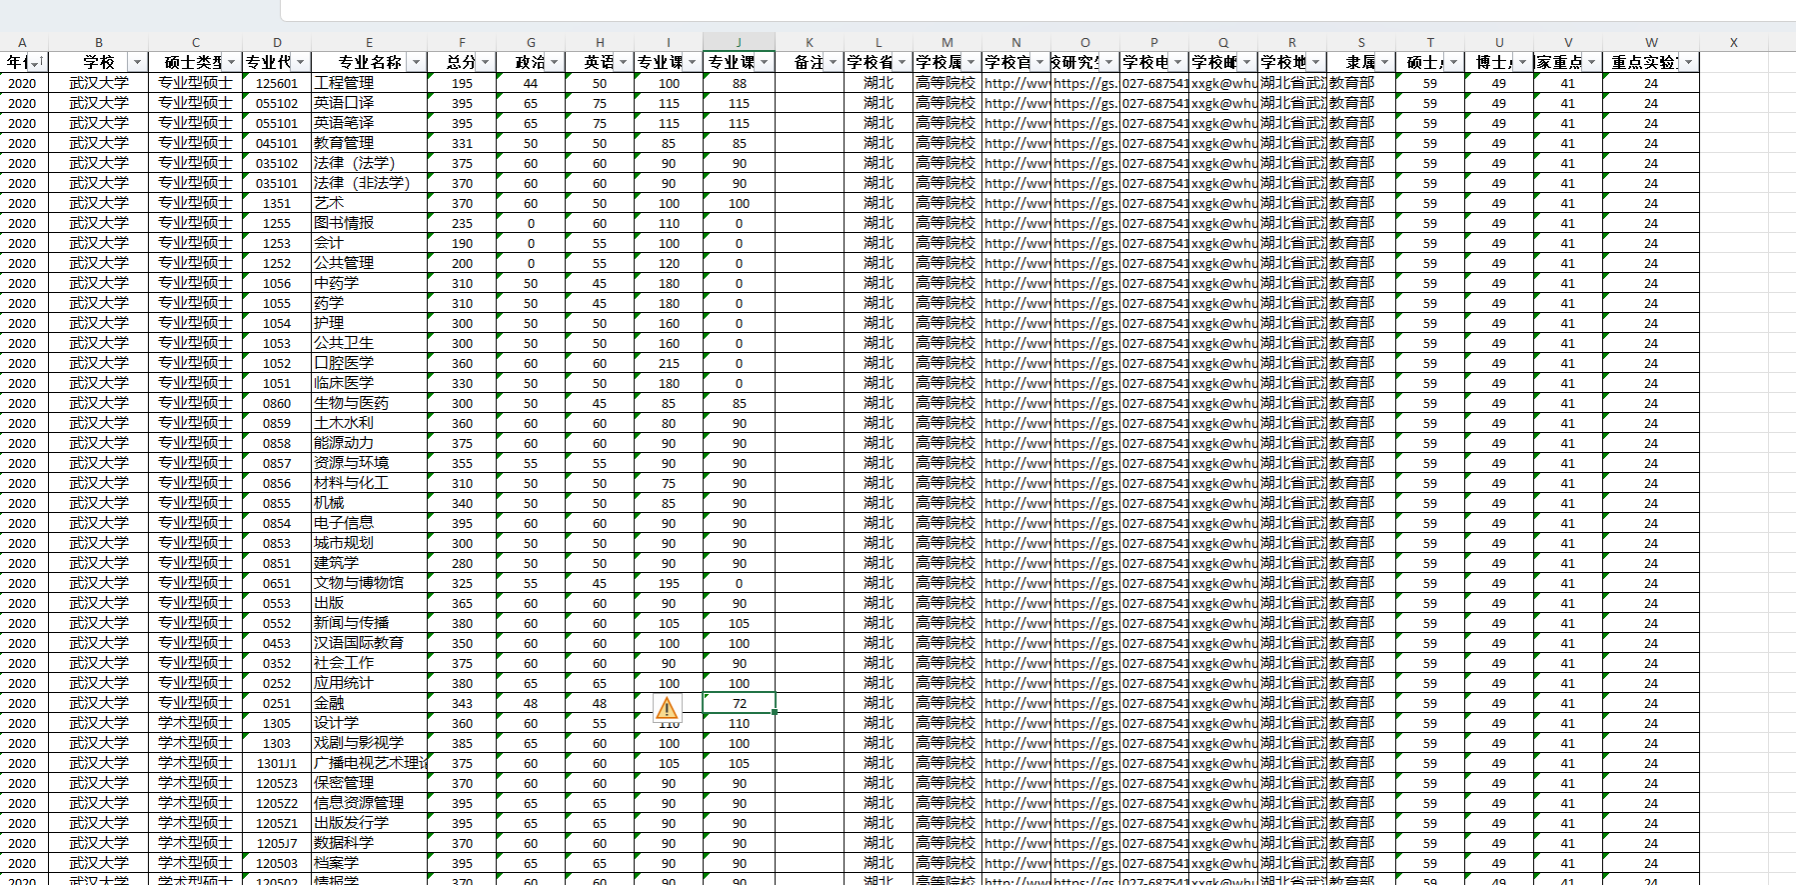Open the 专业课 filter dropdown in column J
This screenshot has width=1796, height=885.
[x=764, y=62]
